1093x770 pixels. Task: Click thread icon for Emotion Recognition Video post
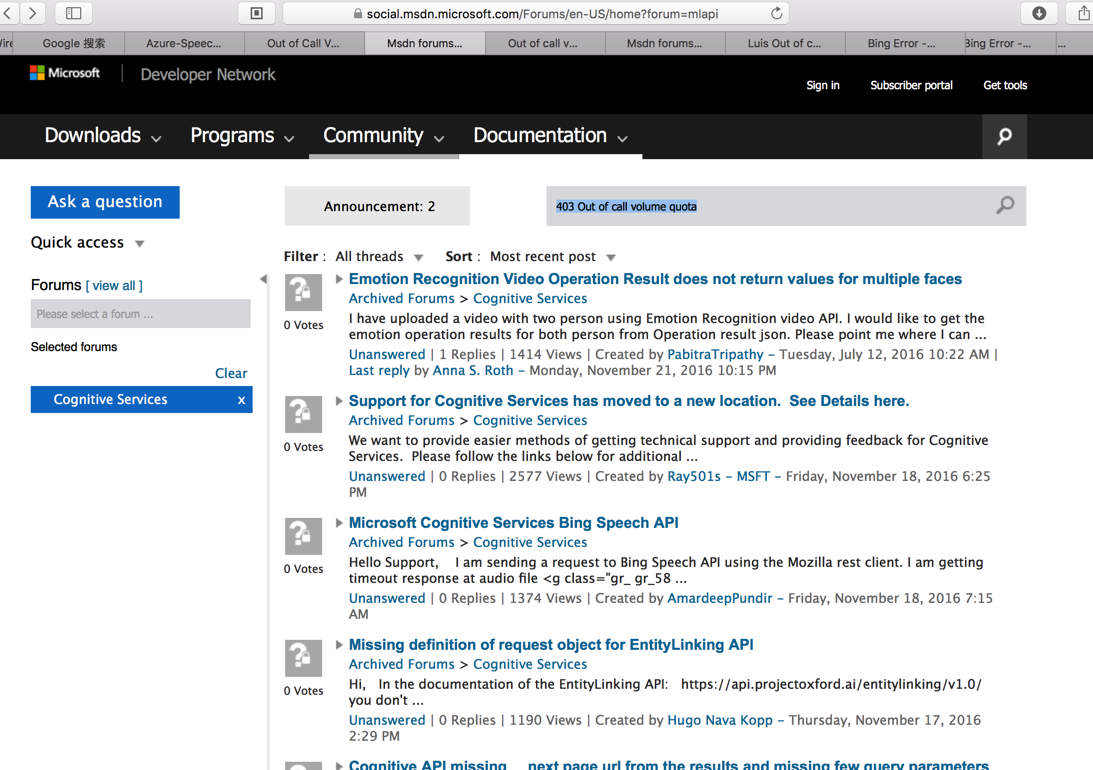tap(303, 292)
